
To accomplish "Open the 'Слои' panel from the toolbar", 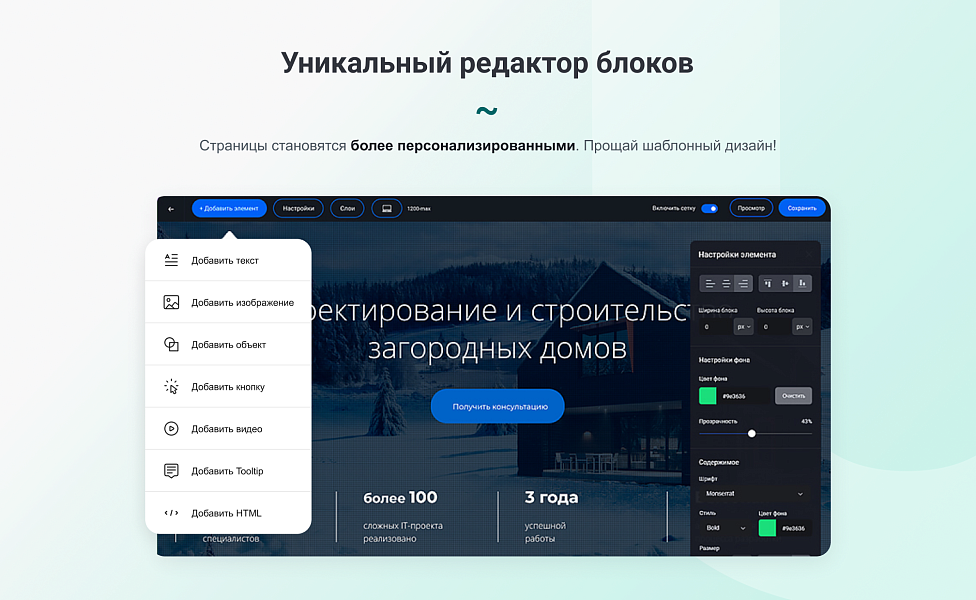I will coord(347,208).
